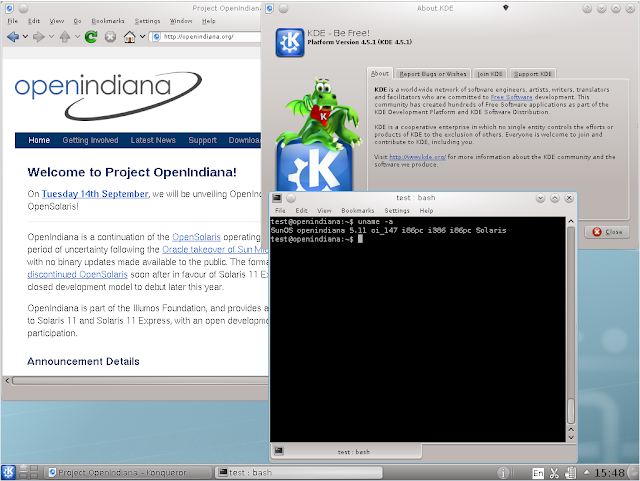Follow the Tuesday 14th September link
Viewport: 640px width, 481px height.
point(95,194)
